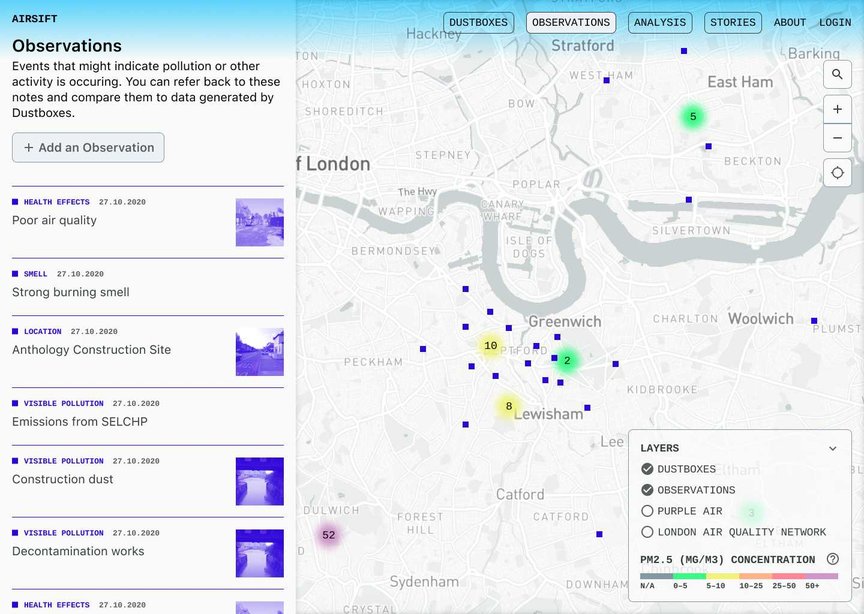Uncheck the Observations layer checkbox

coord(647,490)
